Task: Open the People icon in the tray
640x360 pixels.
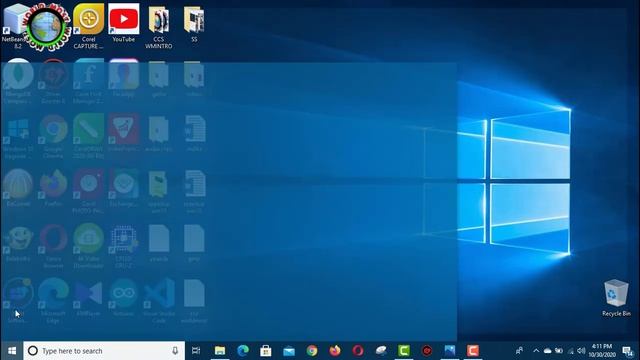Action: pyautogui.click(x=519, y=351)
